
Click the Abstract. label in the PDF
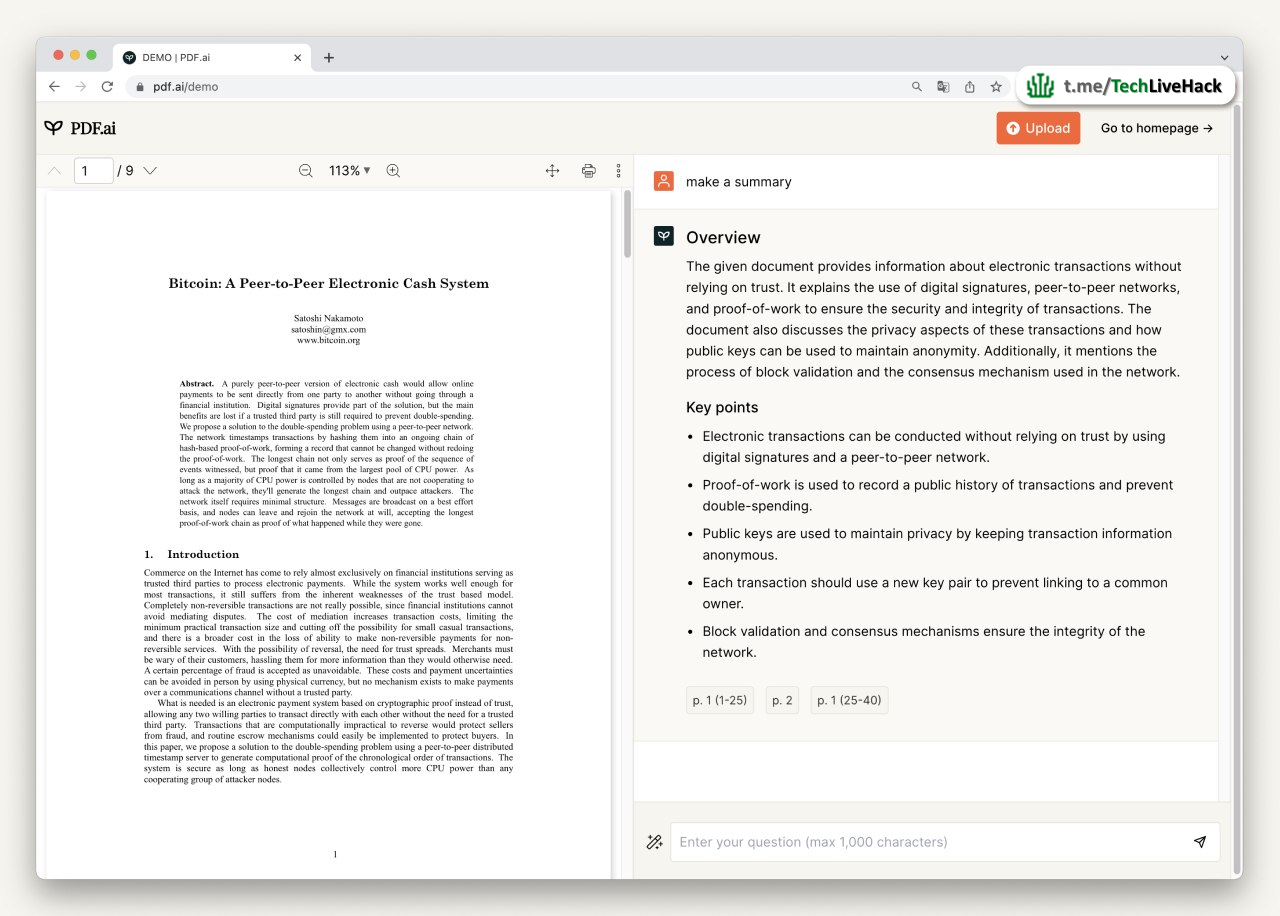click(197, 384)
